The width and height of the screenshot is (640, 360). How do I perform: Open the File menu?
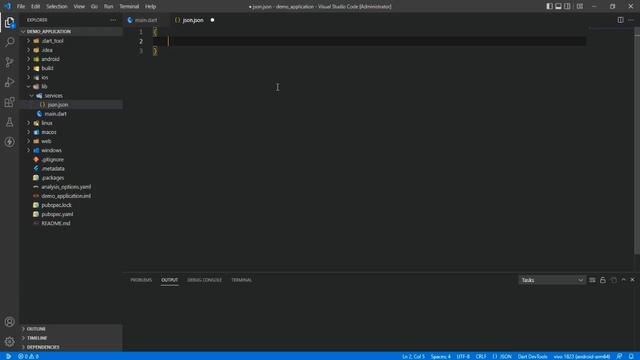[21, 7]
